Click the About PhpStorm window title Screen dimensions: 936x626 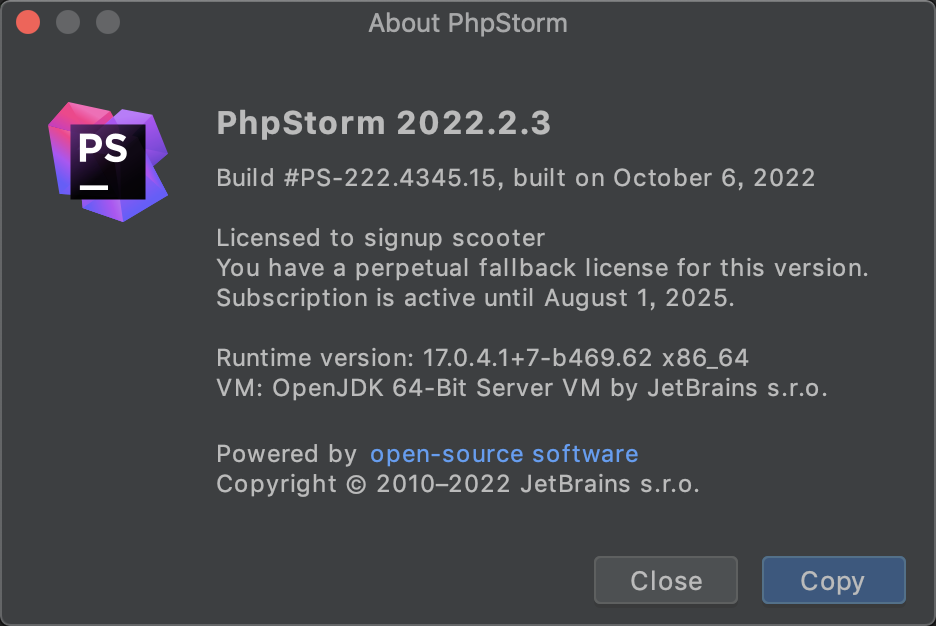click(x=468, y=23)
